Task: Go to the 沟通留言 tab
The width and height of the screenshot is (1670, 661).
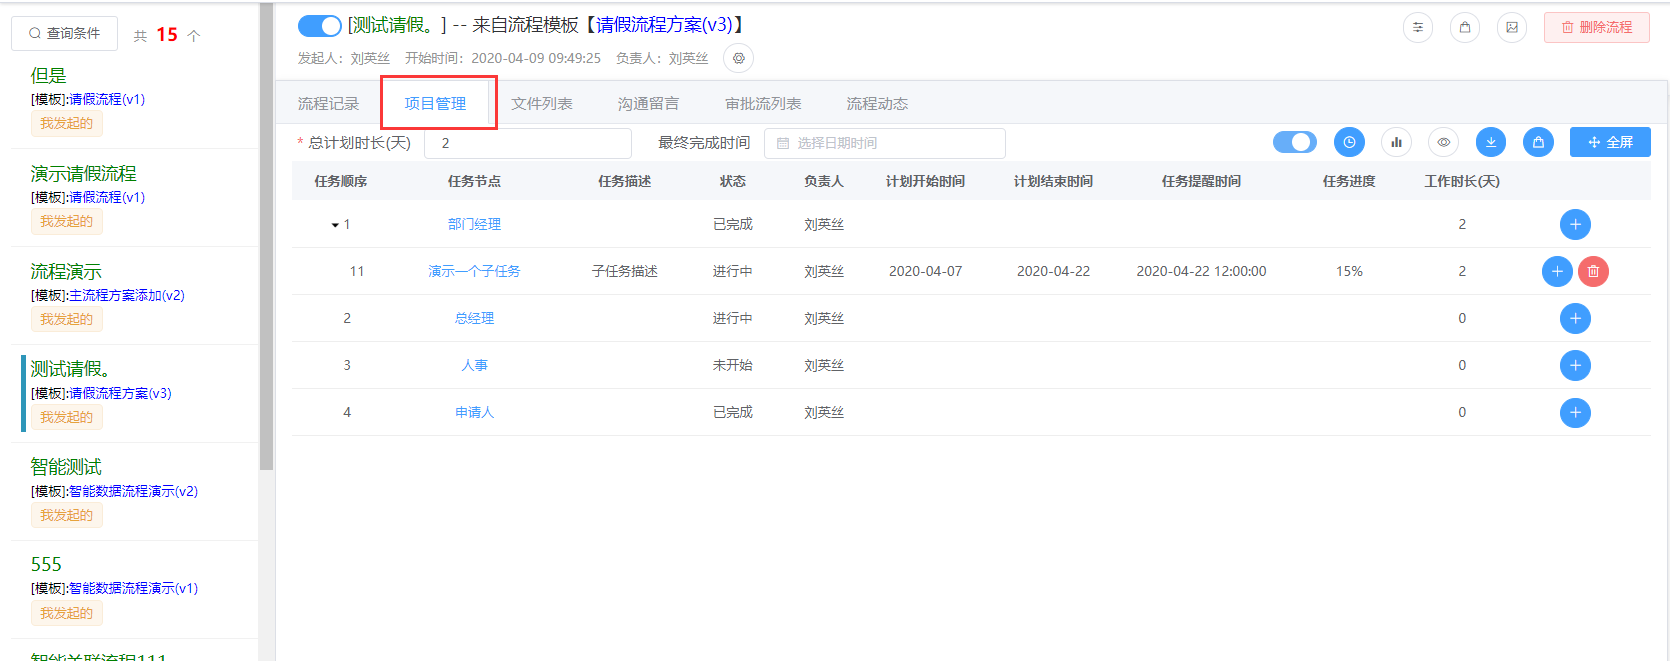Action: [648, 104]
